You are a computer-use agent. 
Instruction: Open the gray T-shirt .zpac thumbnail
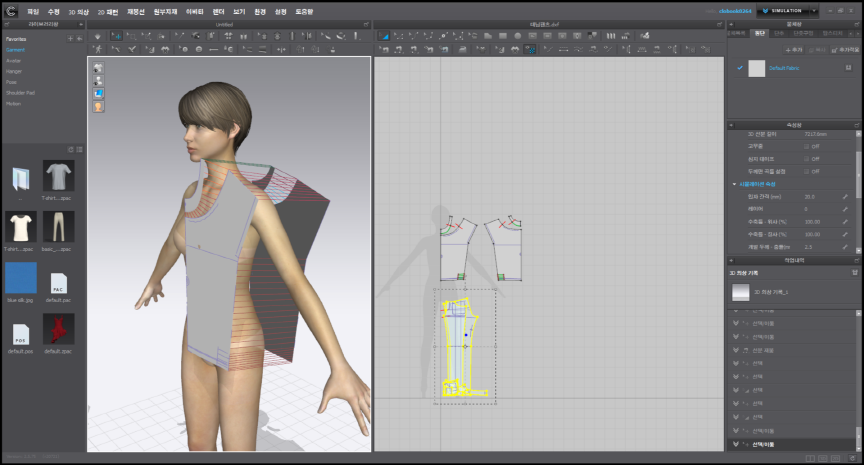click(58, 176)
